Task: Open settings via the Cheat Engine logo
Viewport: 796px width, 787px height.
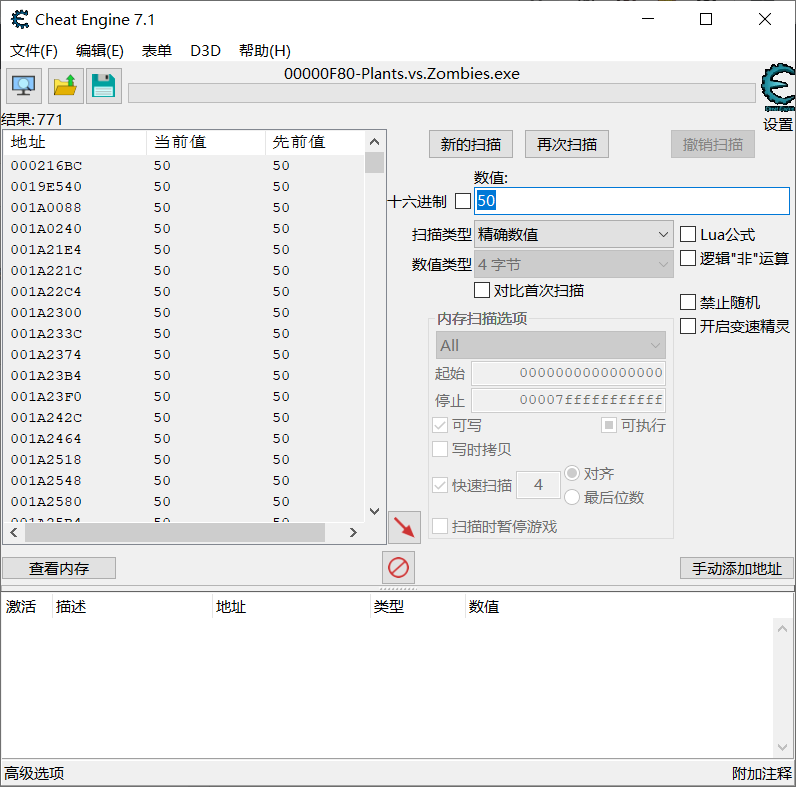Action: 777,87
